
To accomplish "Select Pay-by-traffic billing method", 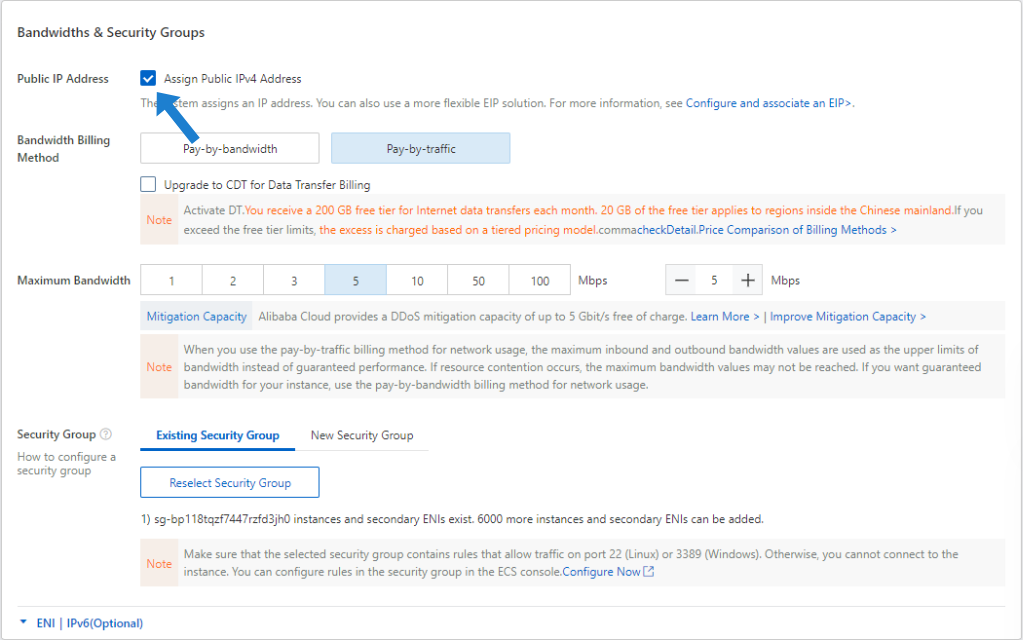I will pyautogui.click(x=420, y=149).
